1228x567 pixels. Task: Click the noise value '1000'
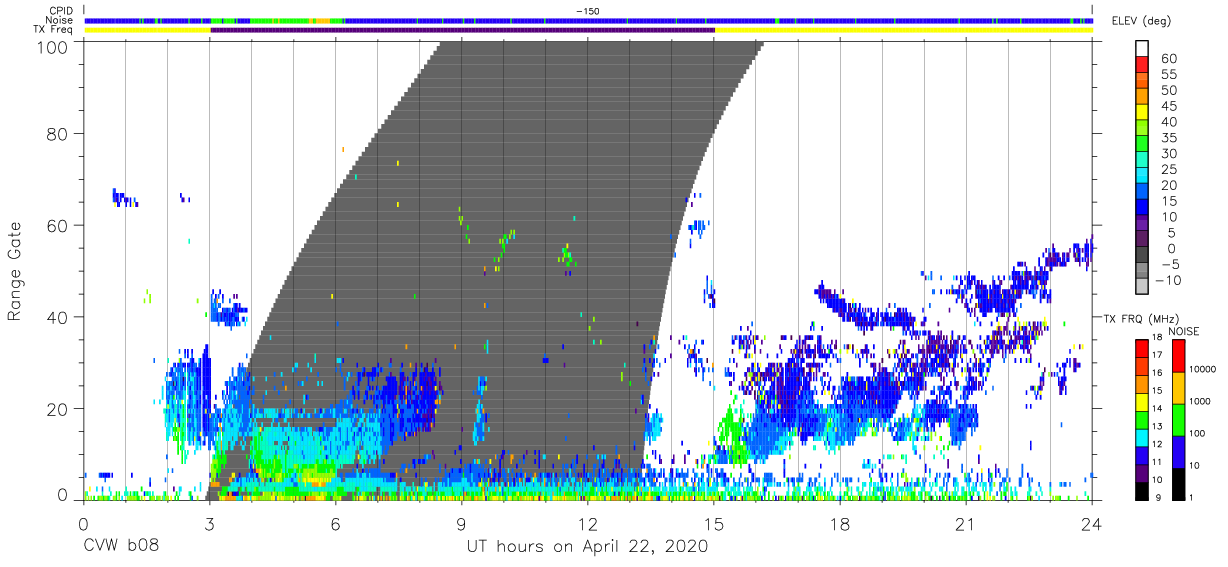pyautogui.click(x=1200, y=402)
